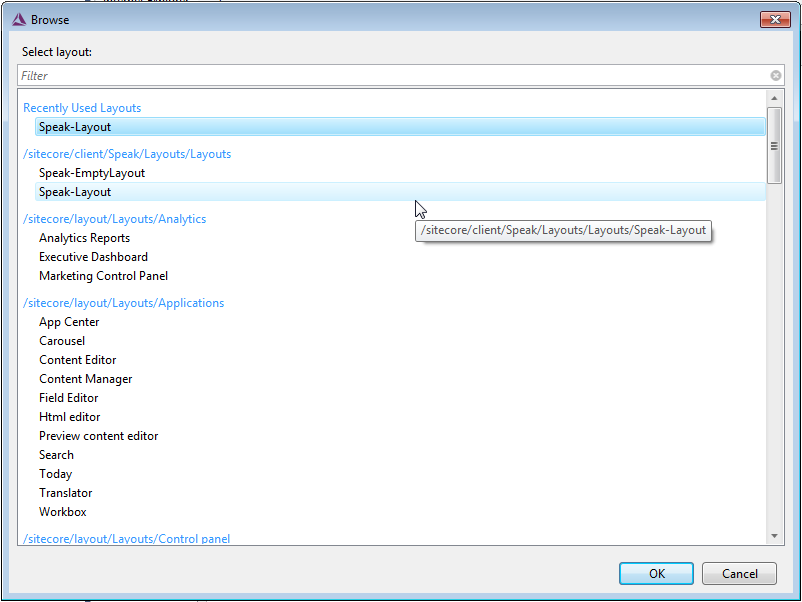Select Translator layout
The height and width of the screenshot is (602, 802).
[400, 493]
